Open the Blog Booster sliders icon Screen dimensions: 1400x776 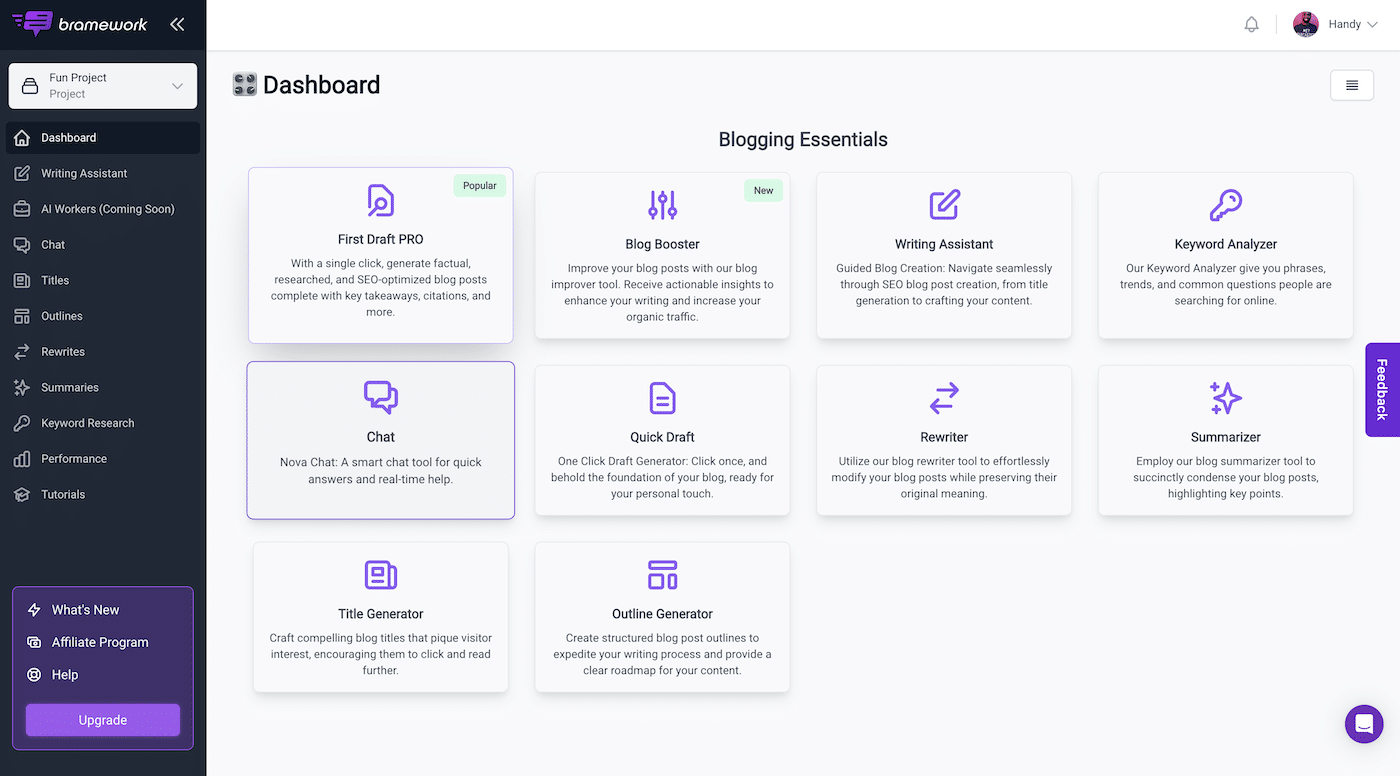[663, 205]
